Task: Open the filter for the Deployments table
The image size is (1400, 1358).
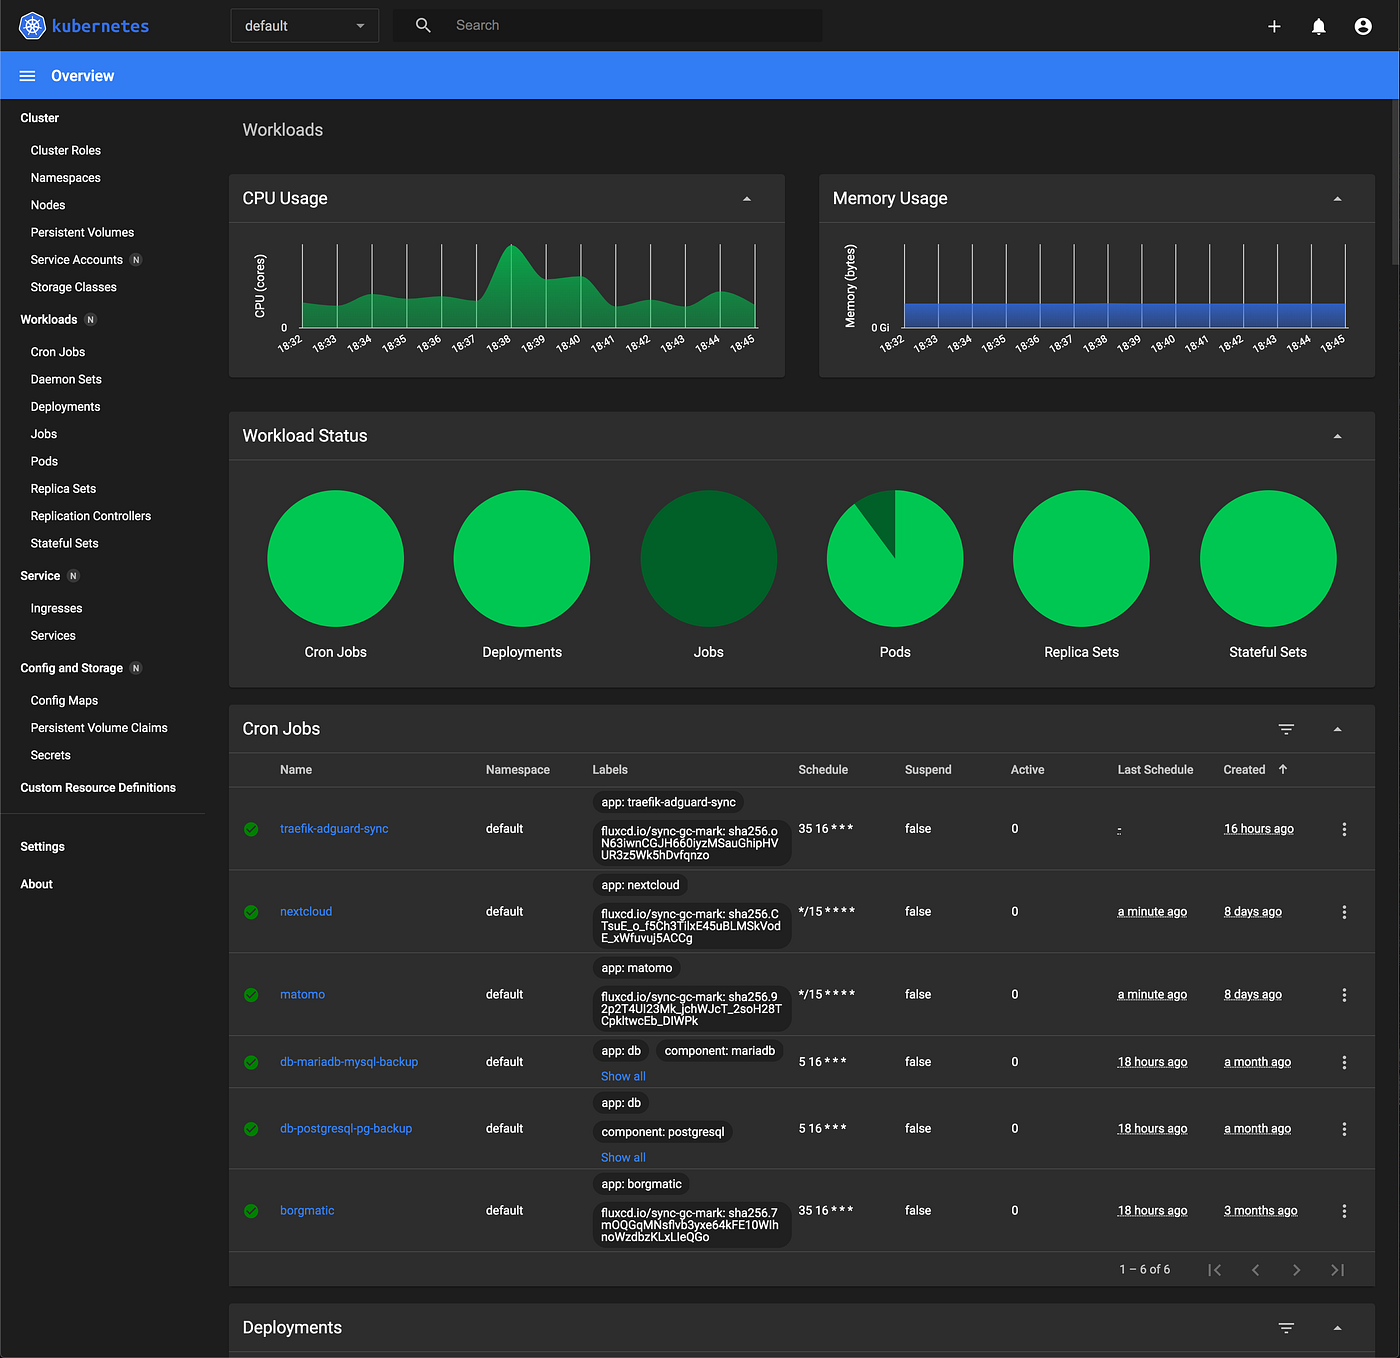Action: 1285,1328
